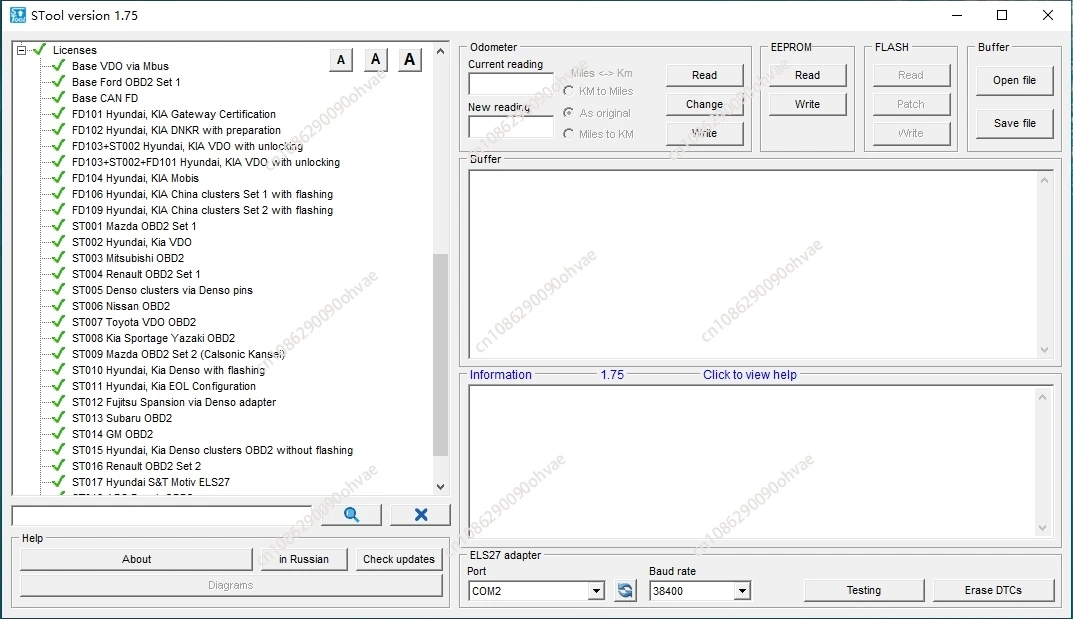Image resolution: width=1073 pixels, height=619 pixels.
Task: Click Read button in FLASH group
Action: point(911,75)
